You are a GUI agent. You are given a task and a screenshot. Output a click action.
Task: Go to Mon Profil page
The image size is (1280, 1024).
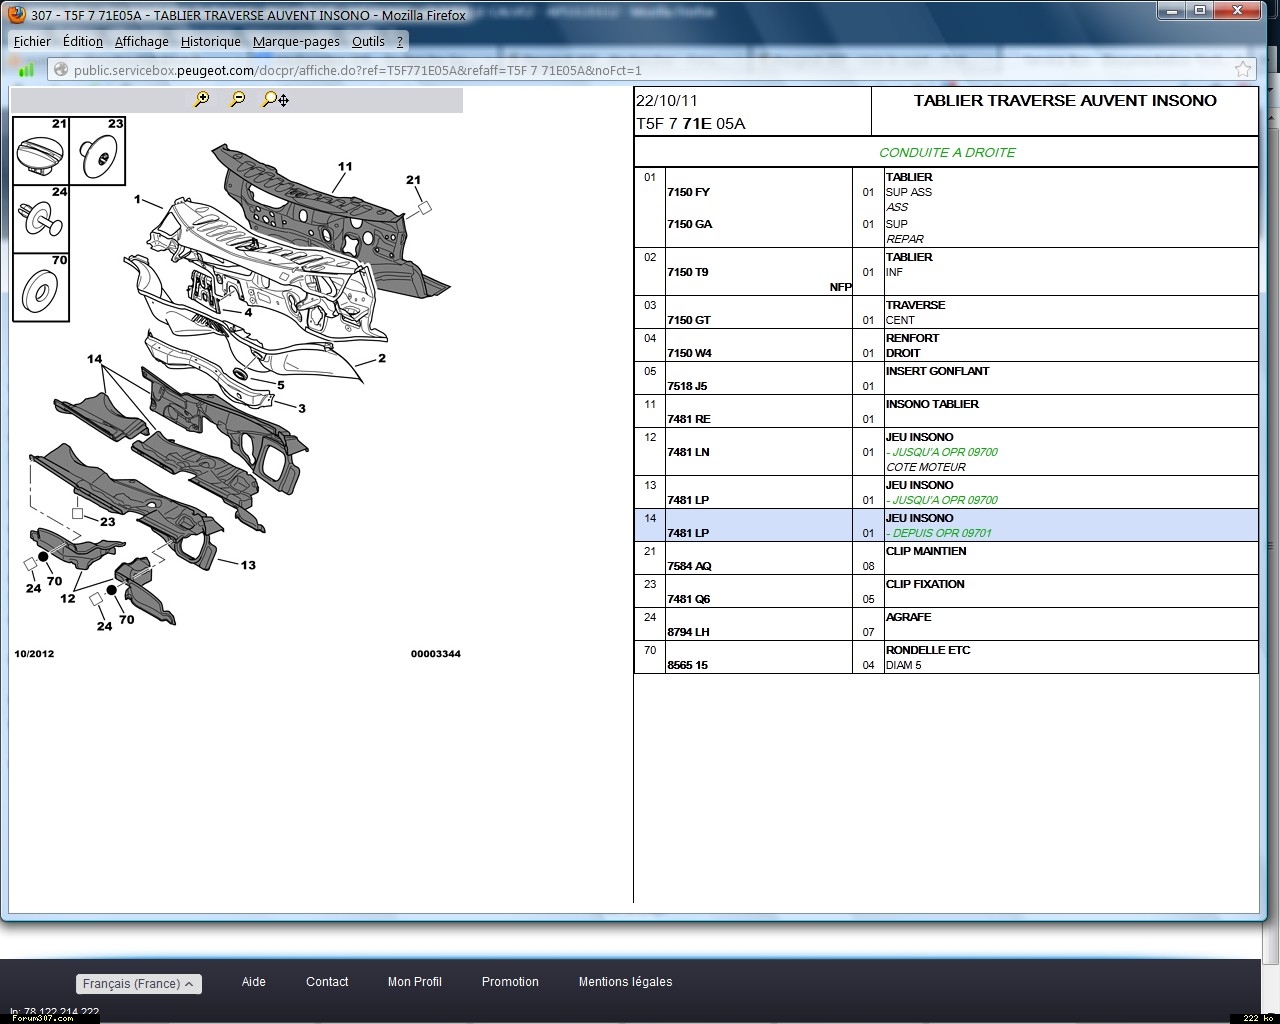[x=414, y=982]
